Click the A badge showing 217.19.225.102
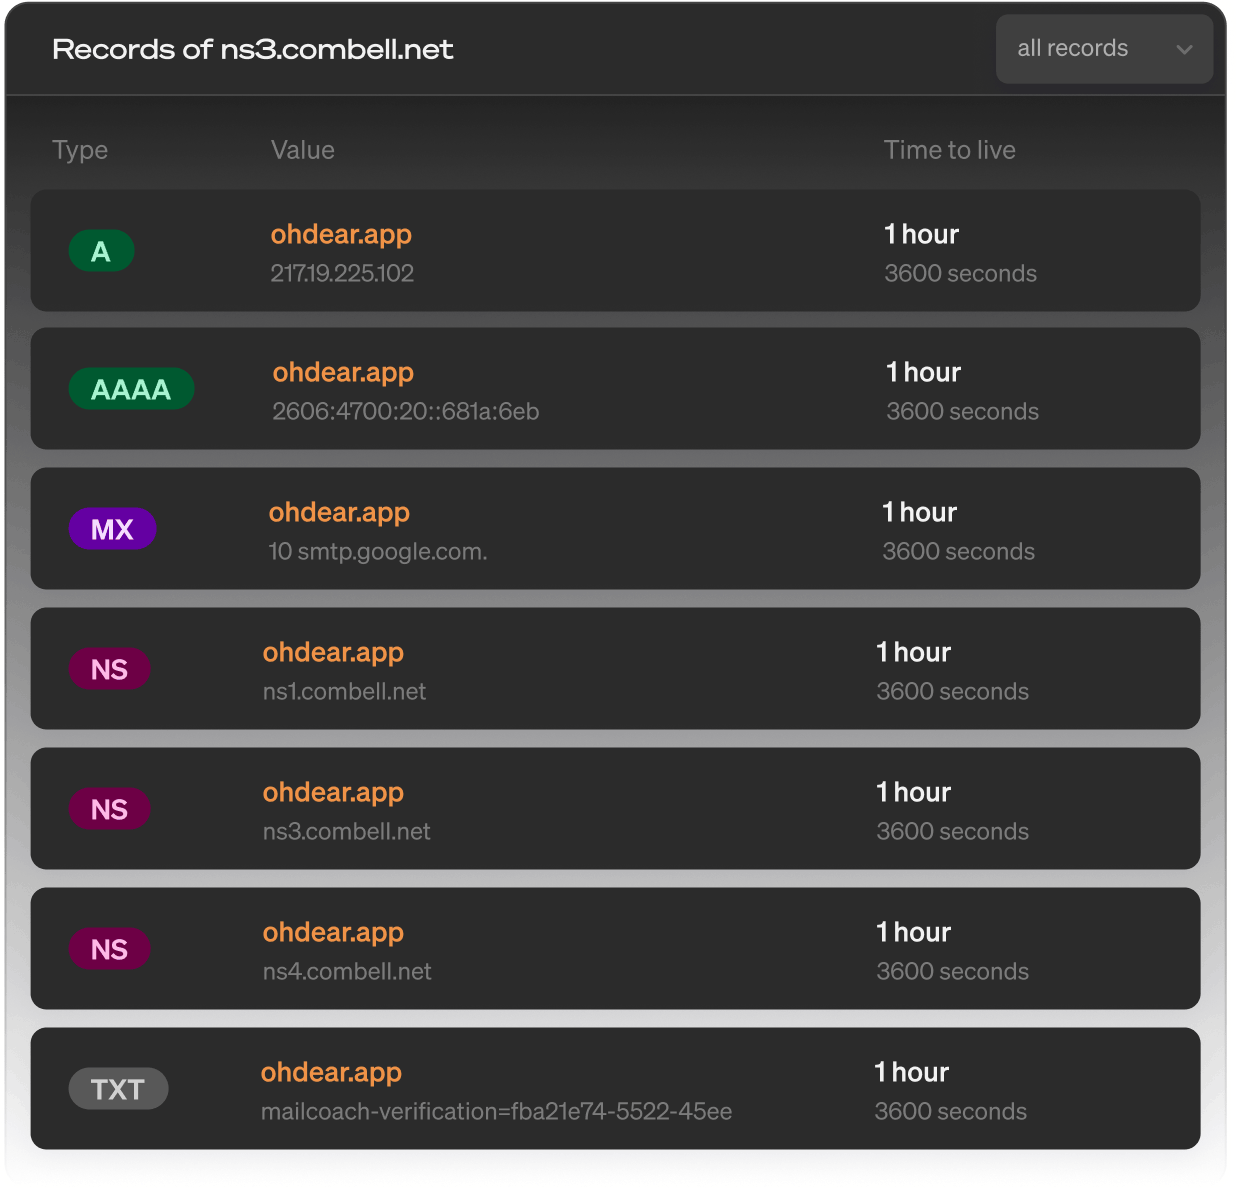Image resolution: width=1236 pixels, height=1189 pixels. (101, 250)
